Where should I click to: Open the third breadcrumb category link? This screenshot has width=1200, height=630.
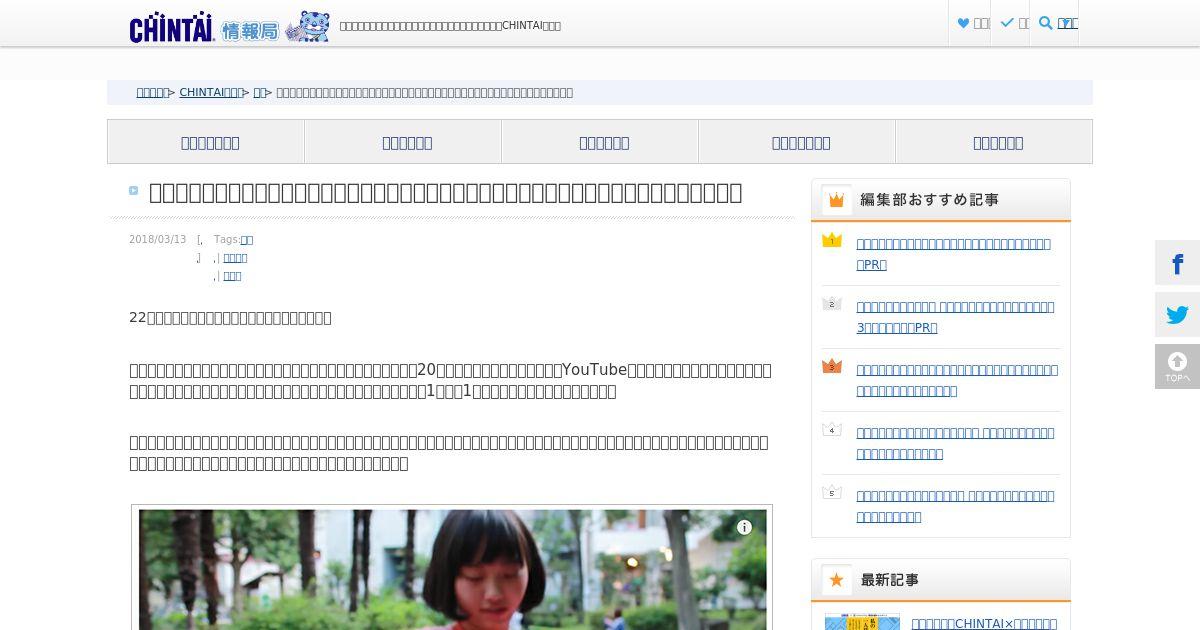tap(259, 92)
